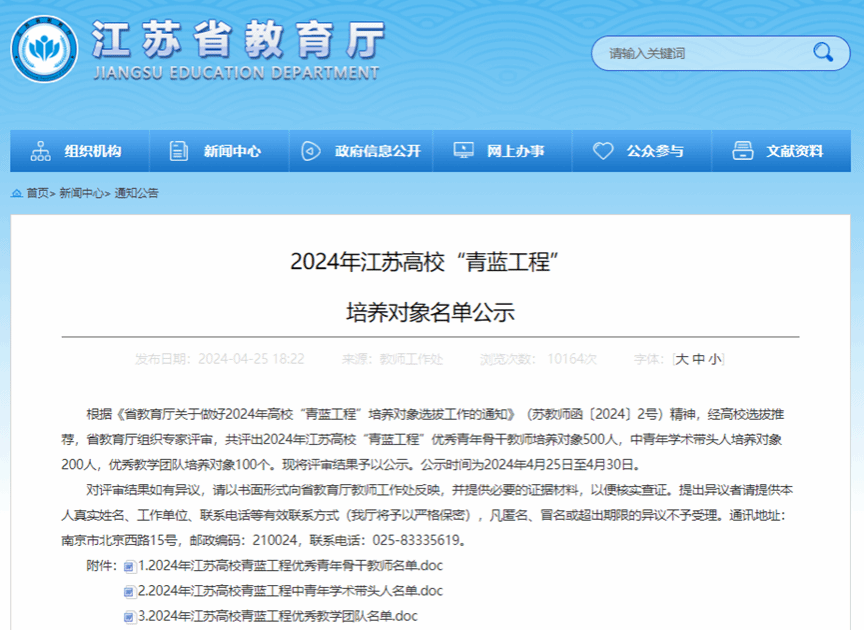864x630 pixels.
Task: Click the 公众参与 heart icon
Action: (603, 151)
